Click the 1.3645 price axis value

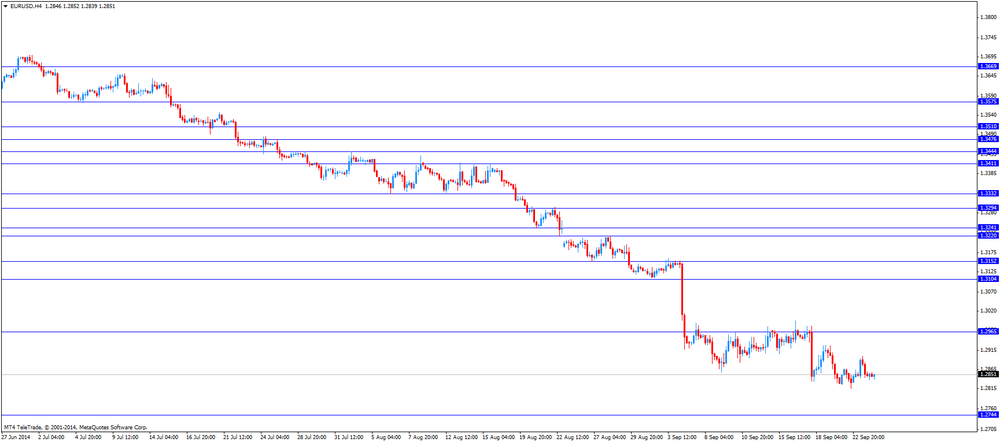pyautogui.click(x=989, y=76)
